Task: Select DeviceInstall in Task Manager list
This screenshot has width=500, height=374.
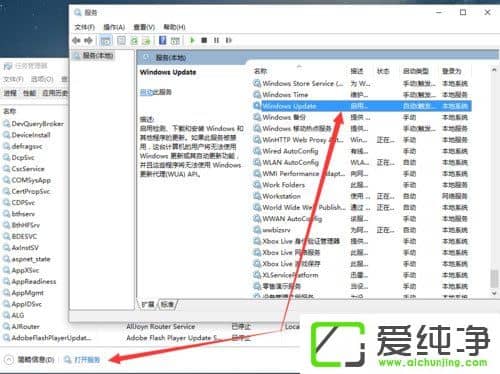Action: pyautogui.click(x=27, y=135)
